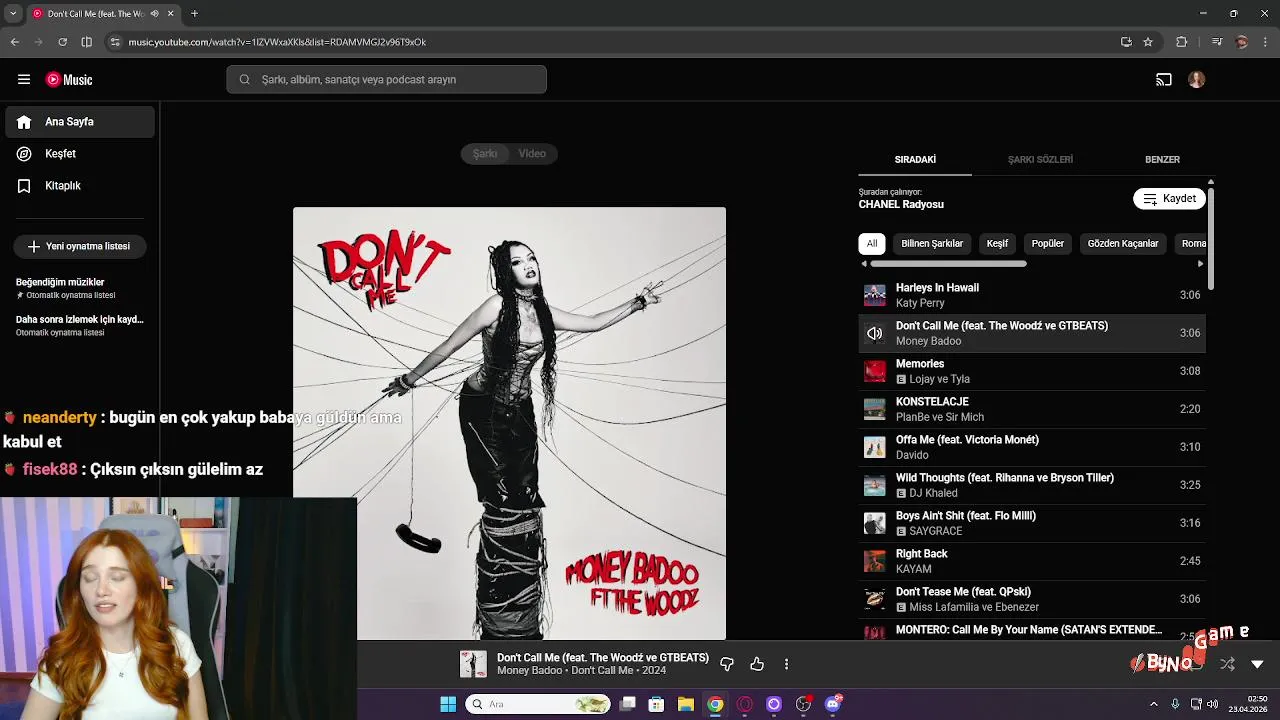Screen dimensions: 1280x720
Task: Show hidden system tray icons
Action: pos(1153,704)
